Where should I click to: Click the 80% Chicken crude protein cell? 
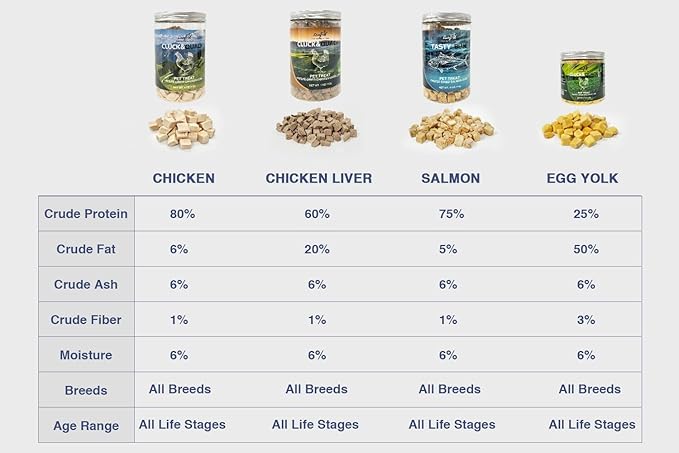pyautogui.click(x=183, y=214)
